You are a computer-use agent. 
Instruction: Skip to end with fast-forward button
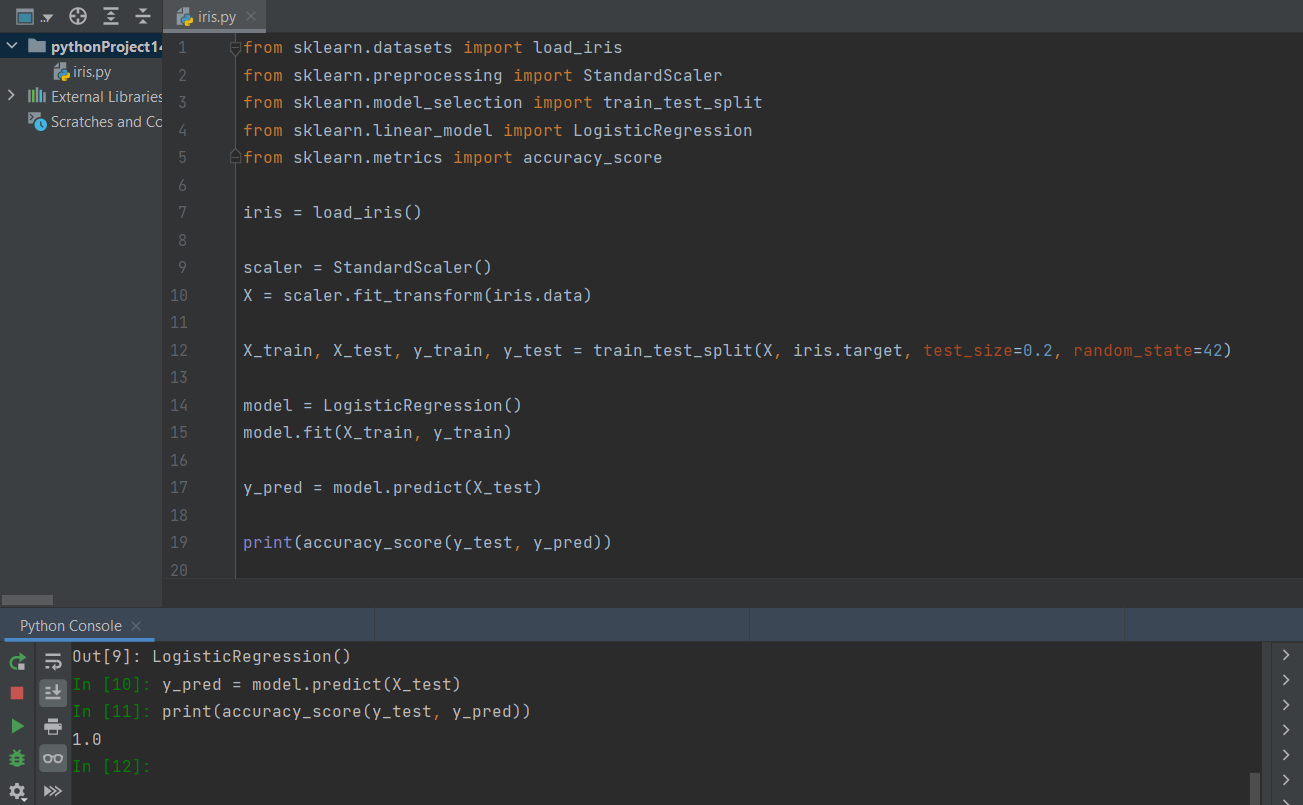click(x=52, y=790)
